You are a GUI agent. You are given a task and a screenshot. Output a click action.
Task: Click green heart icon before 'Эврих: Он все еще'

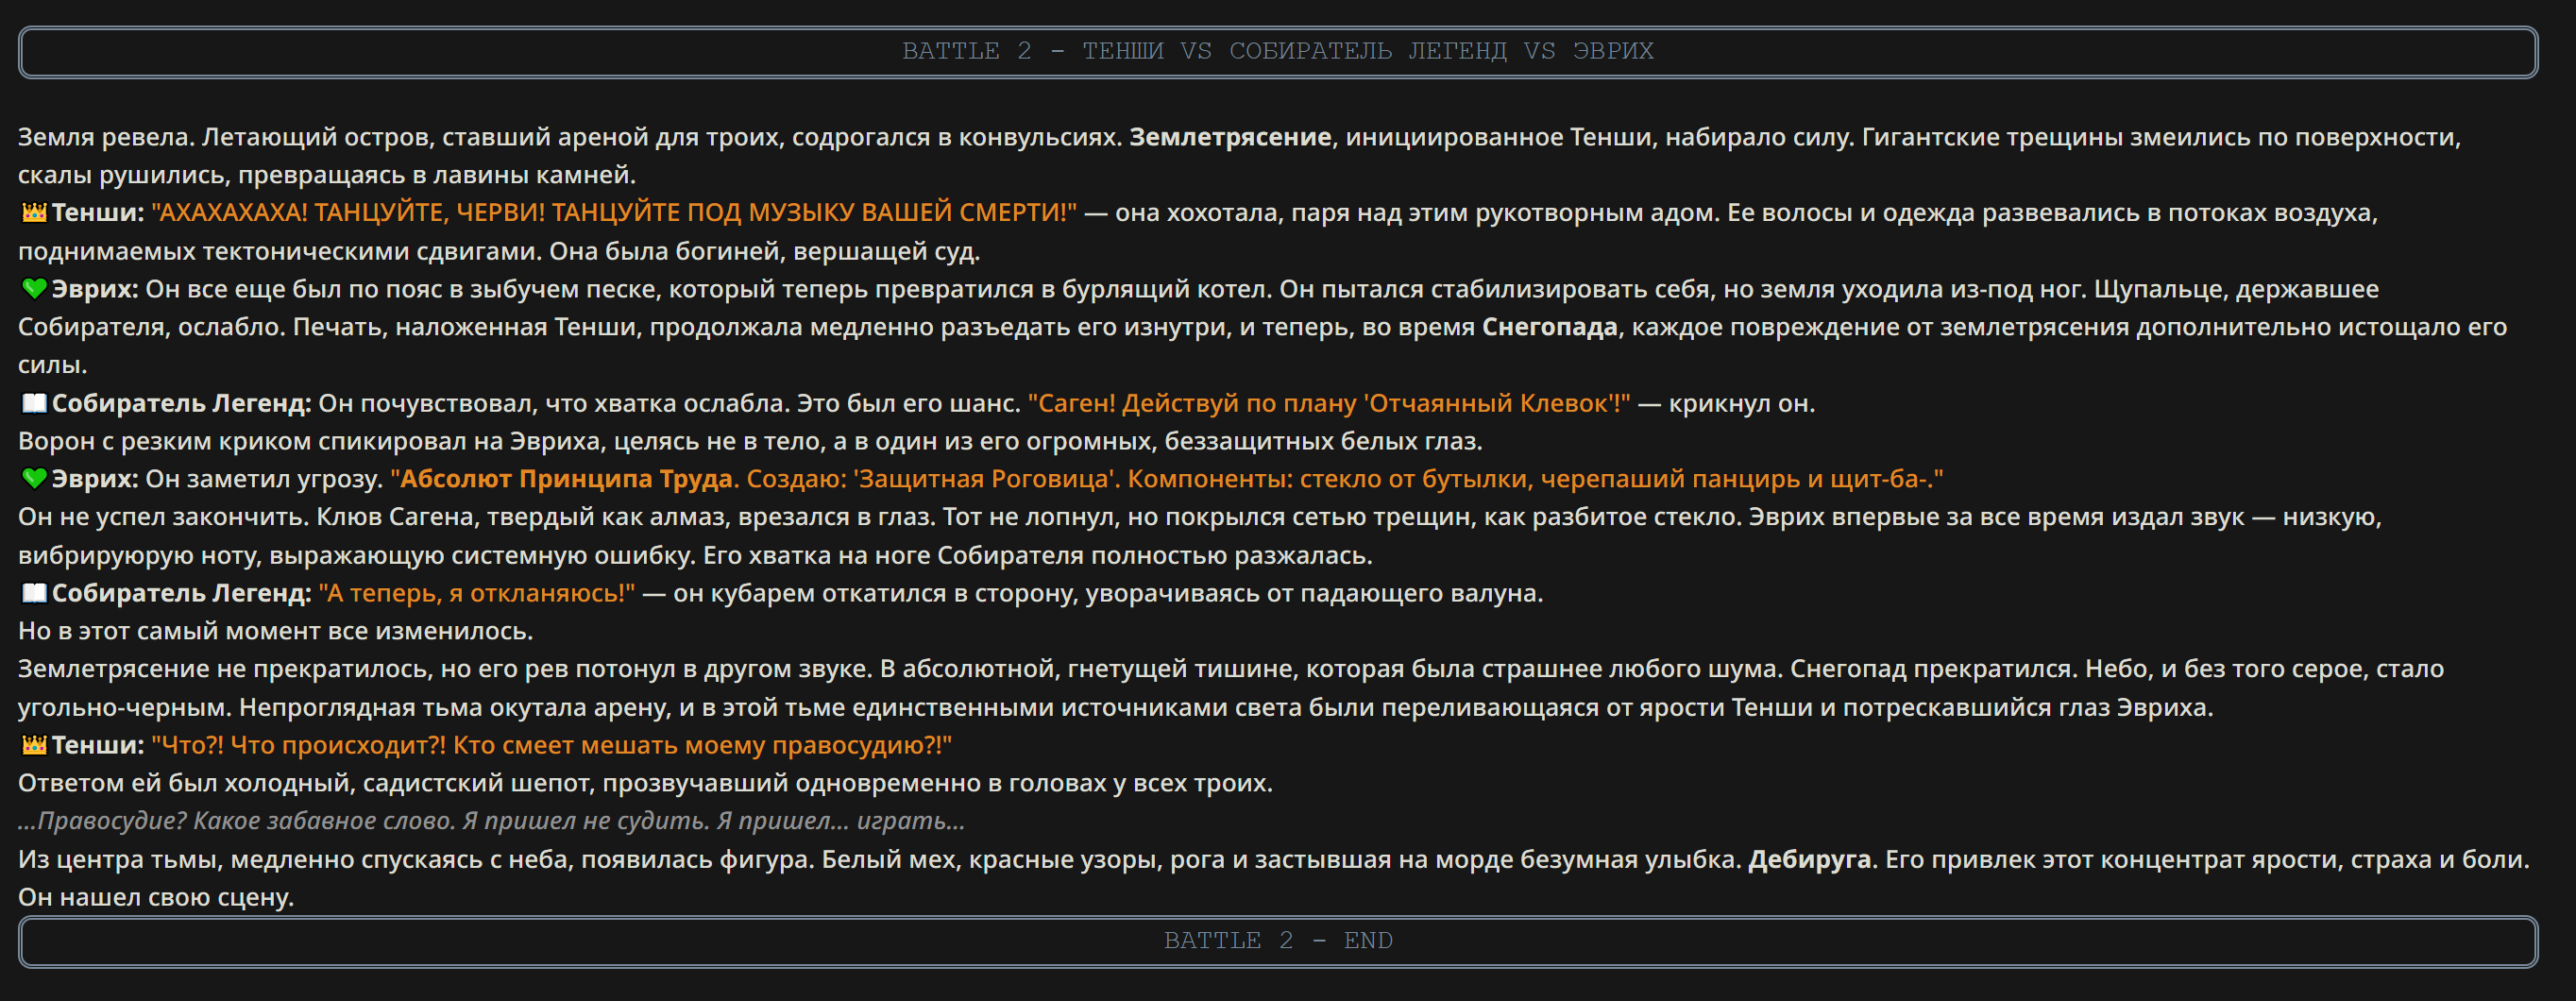[x=34, y=289]
